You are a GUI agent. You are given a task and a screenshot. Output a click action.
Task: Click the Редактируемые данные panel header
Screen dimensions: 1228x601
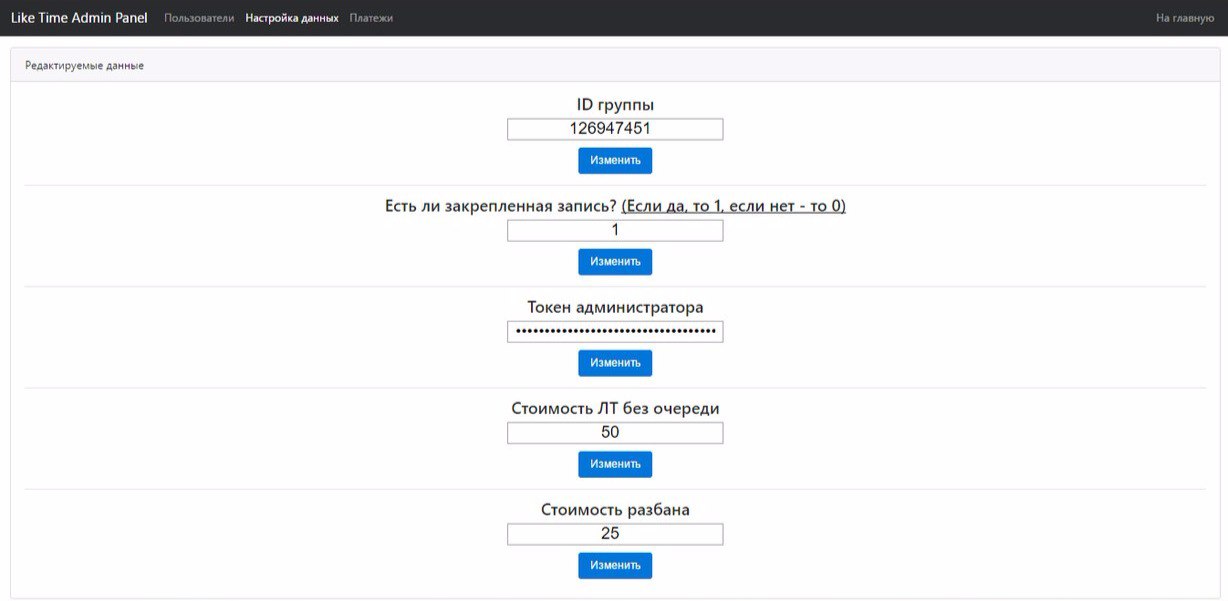pyautogui.click(x=85, y=66)
